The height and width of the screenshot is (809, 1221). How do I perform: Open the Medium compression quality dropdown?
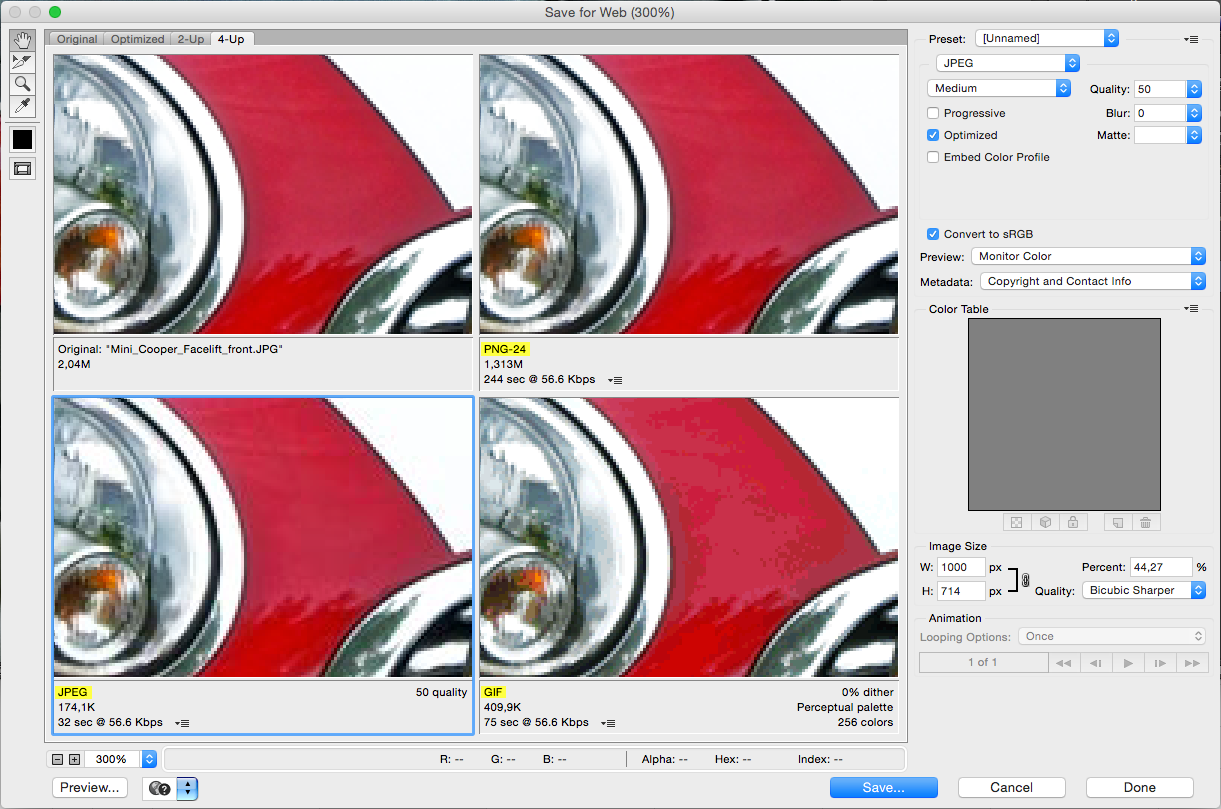pyautogui.click(x=999, y=88)
